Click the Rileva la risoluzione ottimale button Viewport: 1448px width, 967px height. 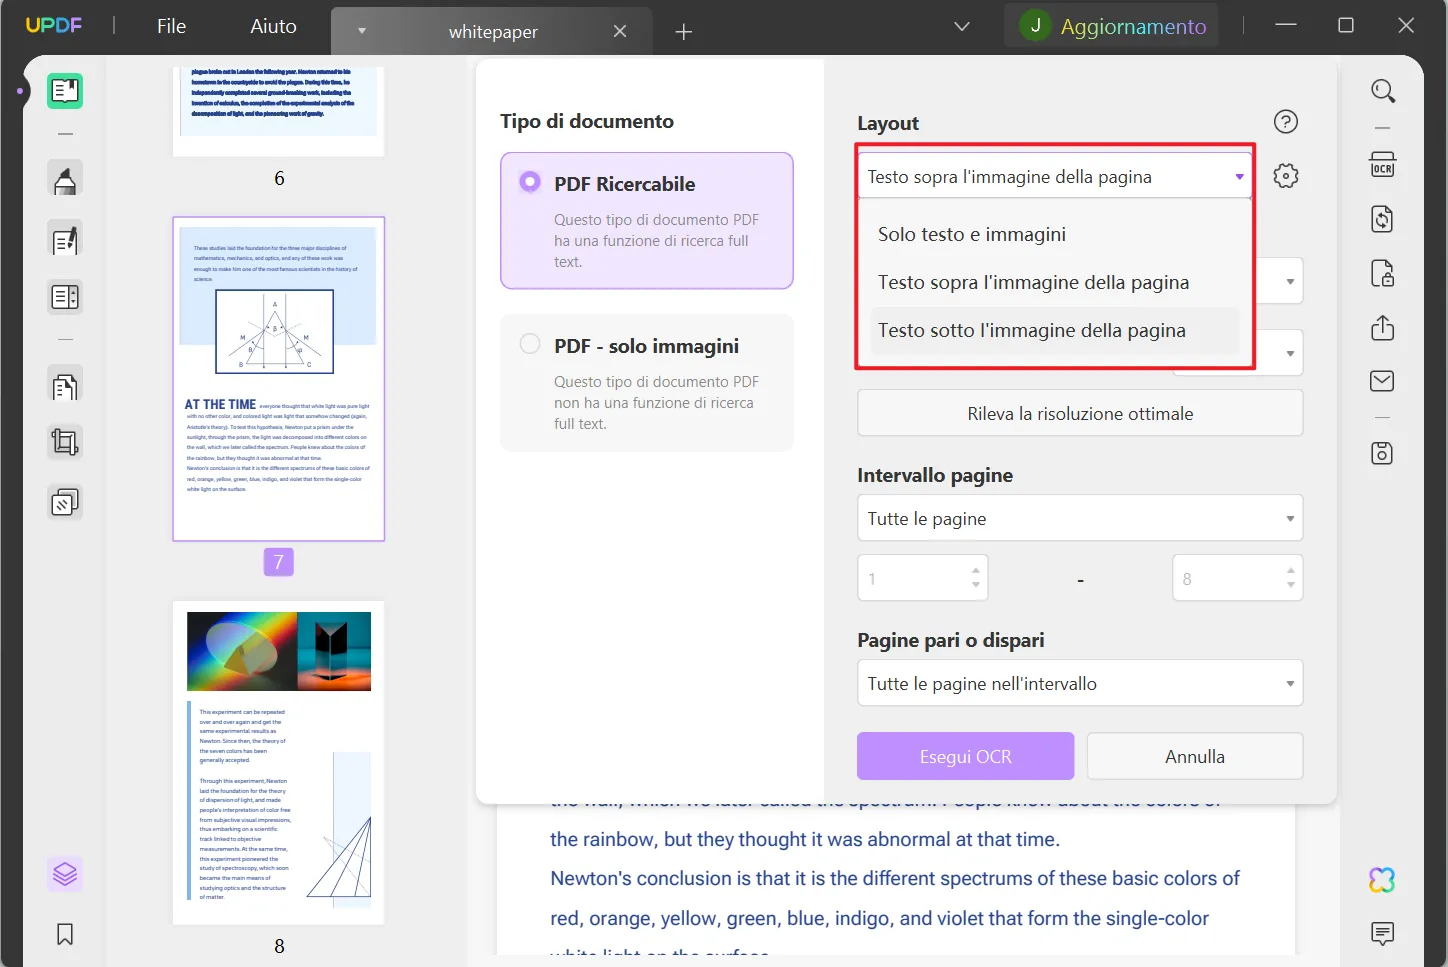point(1079,413)
